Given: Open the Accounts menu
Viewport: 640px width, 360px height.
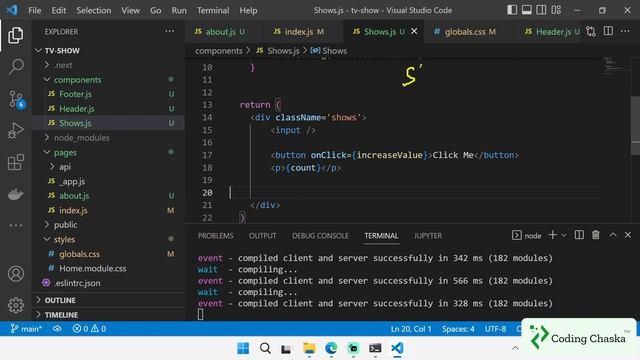Looking at the screenshot, I should click(16, 273).
